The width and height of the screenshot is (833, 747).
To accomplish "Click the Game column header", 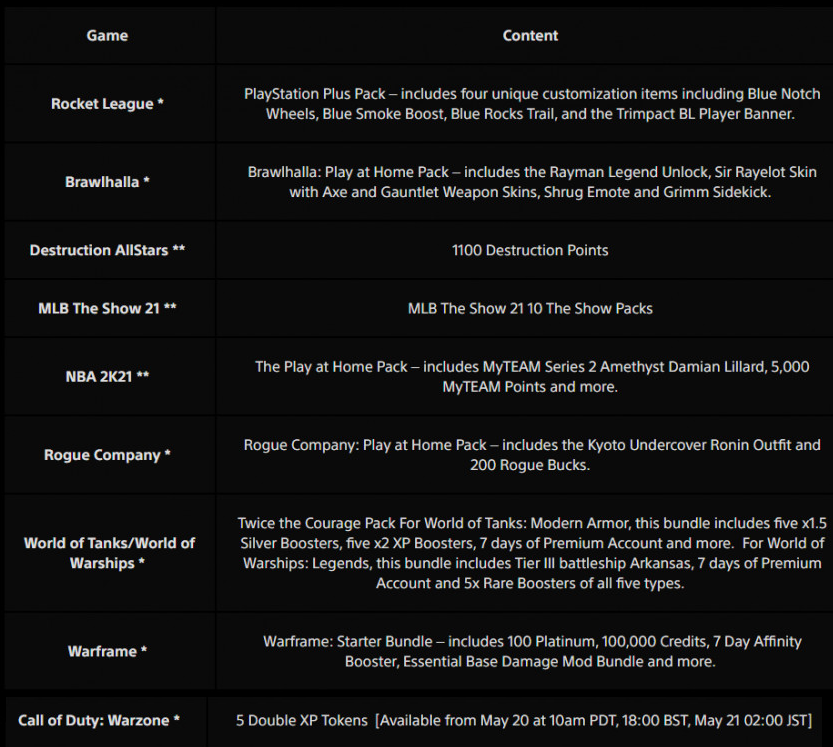I will 107,36.
